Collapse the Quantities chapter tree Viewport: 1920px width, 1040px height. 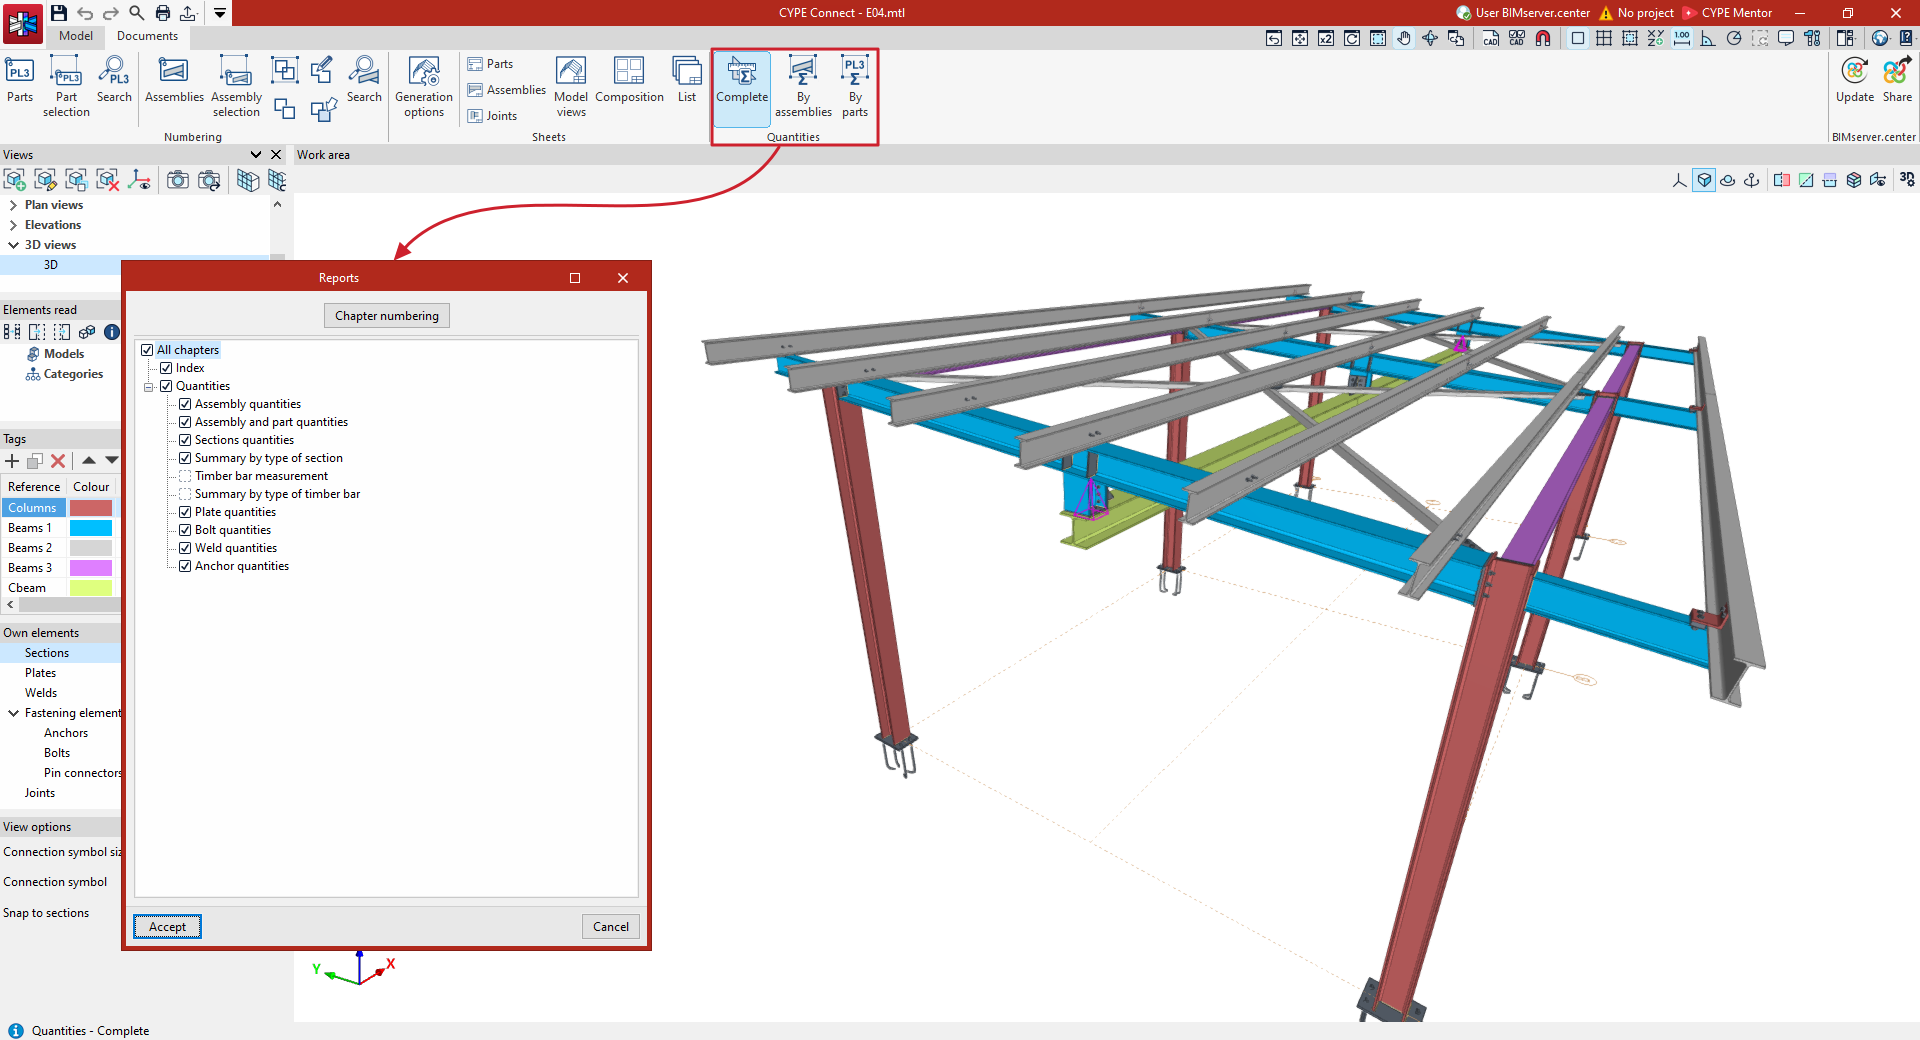coord(149,387)
